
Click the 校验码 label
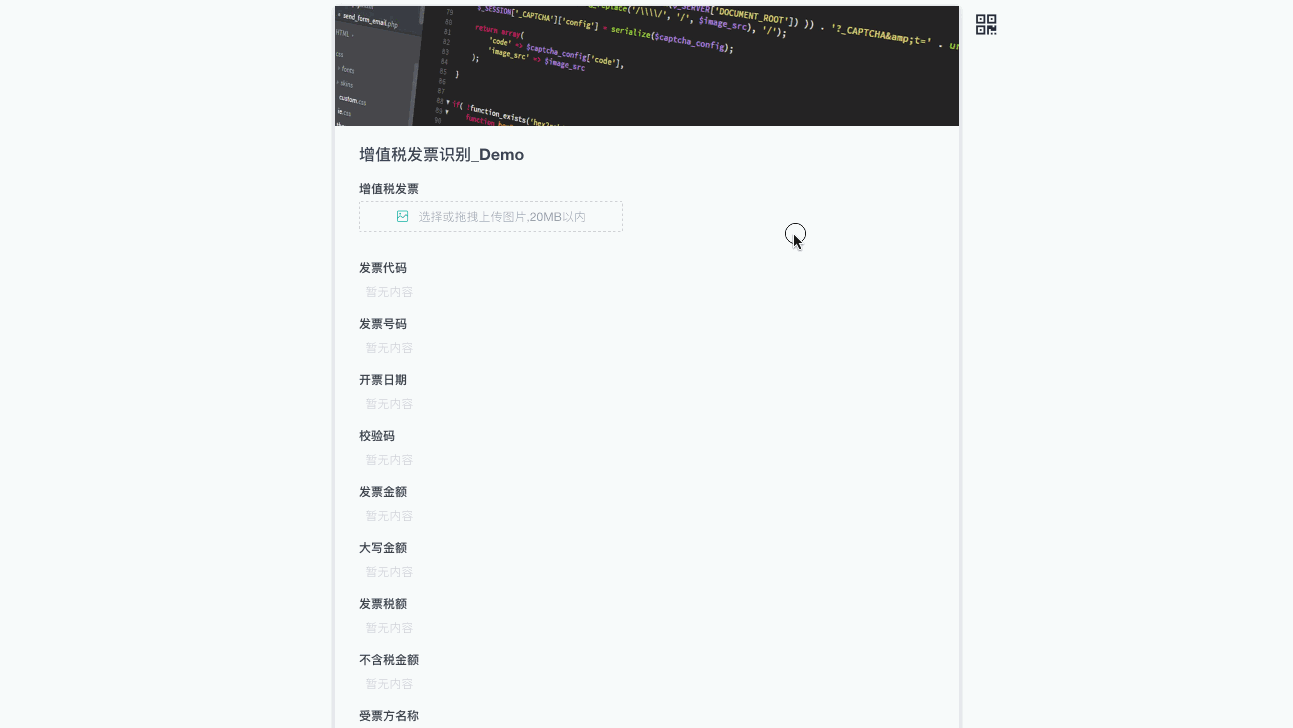[x=377, y=436]
